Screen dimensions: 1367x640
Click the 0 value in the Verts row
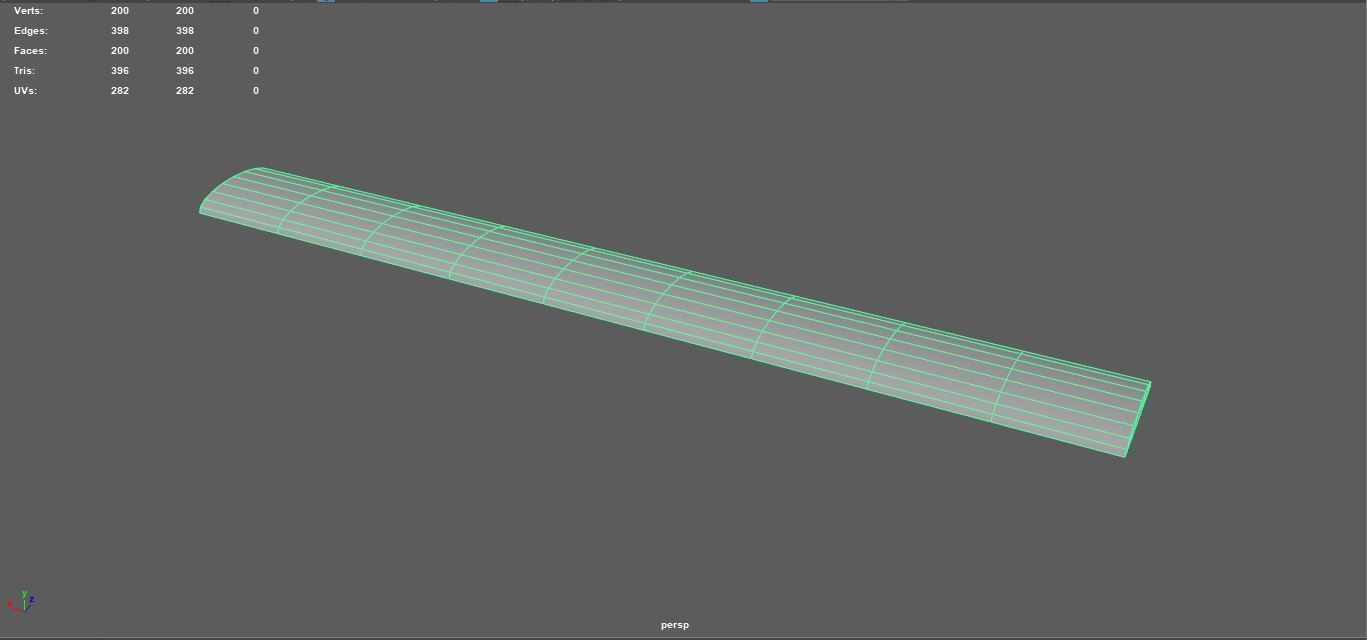[x=256, y=10]
